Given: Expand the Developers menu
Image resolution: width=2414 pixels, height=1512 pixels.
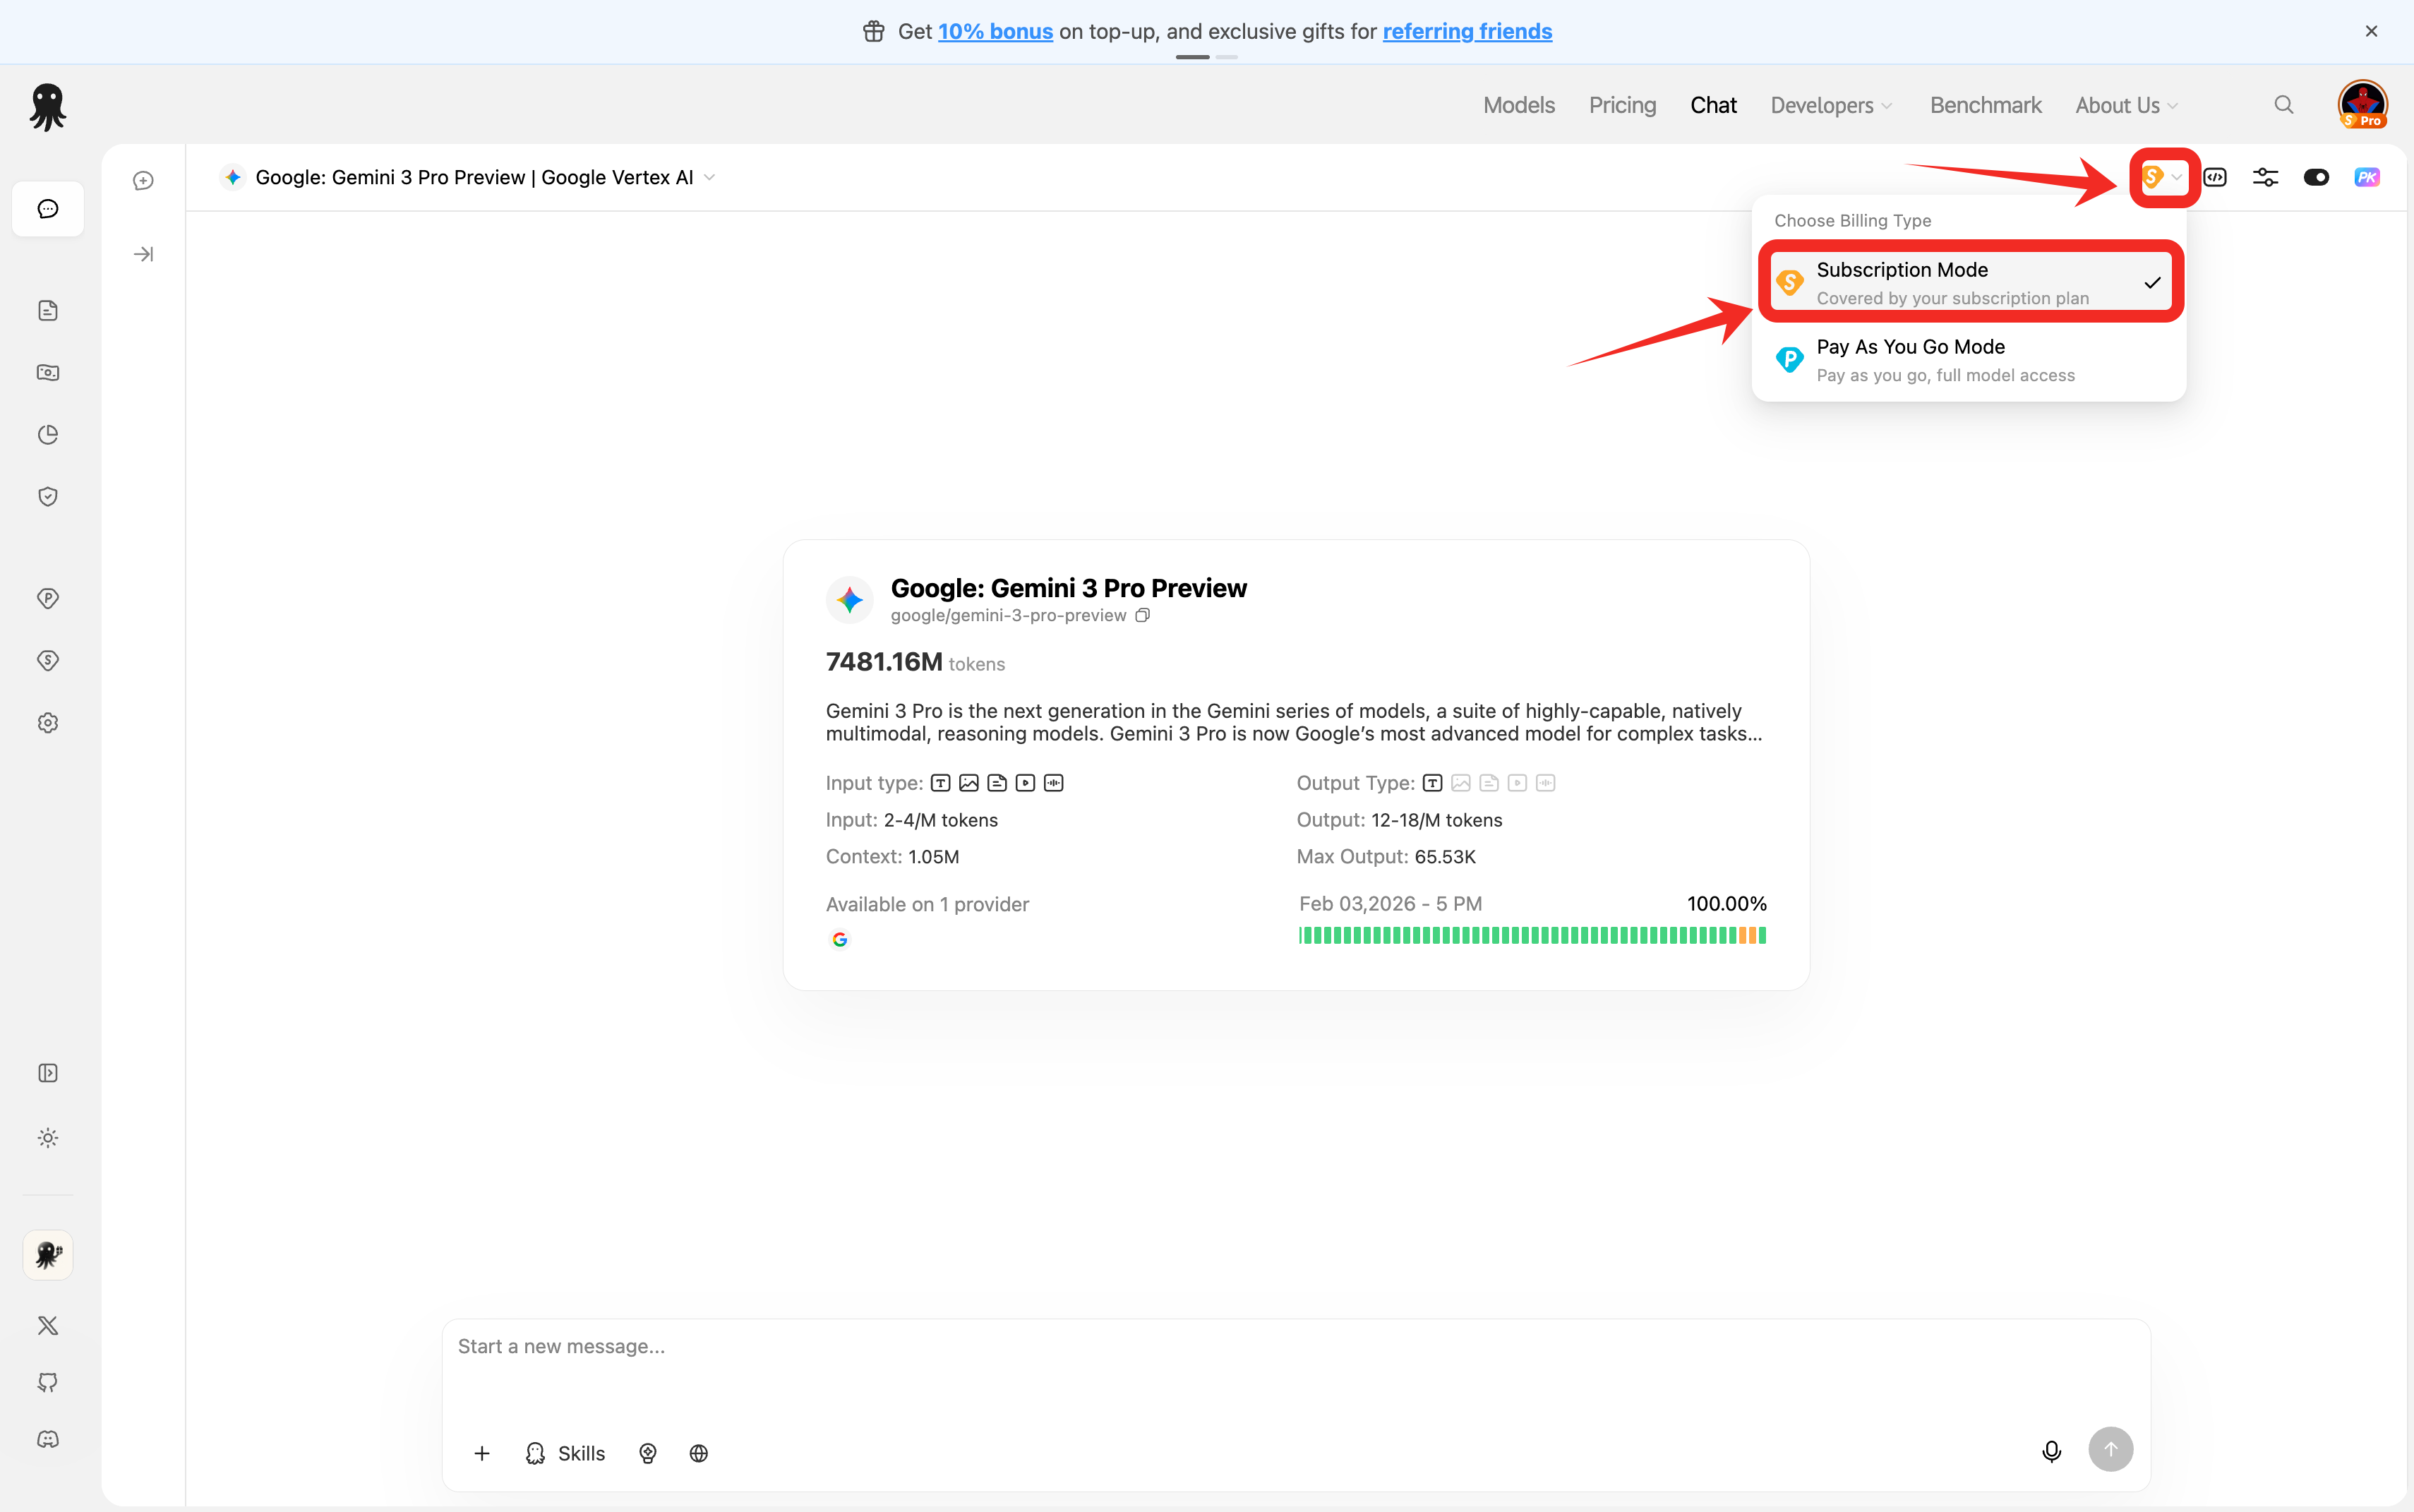Looking at the screenshot, I should [1831, 105].
